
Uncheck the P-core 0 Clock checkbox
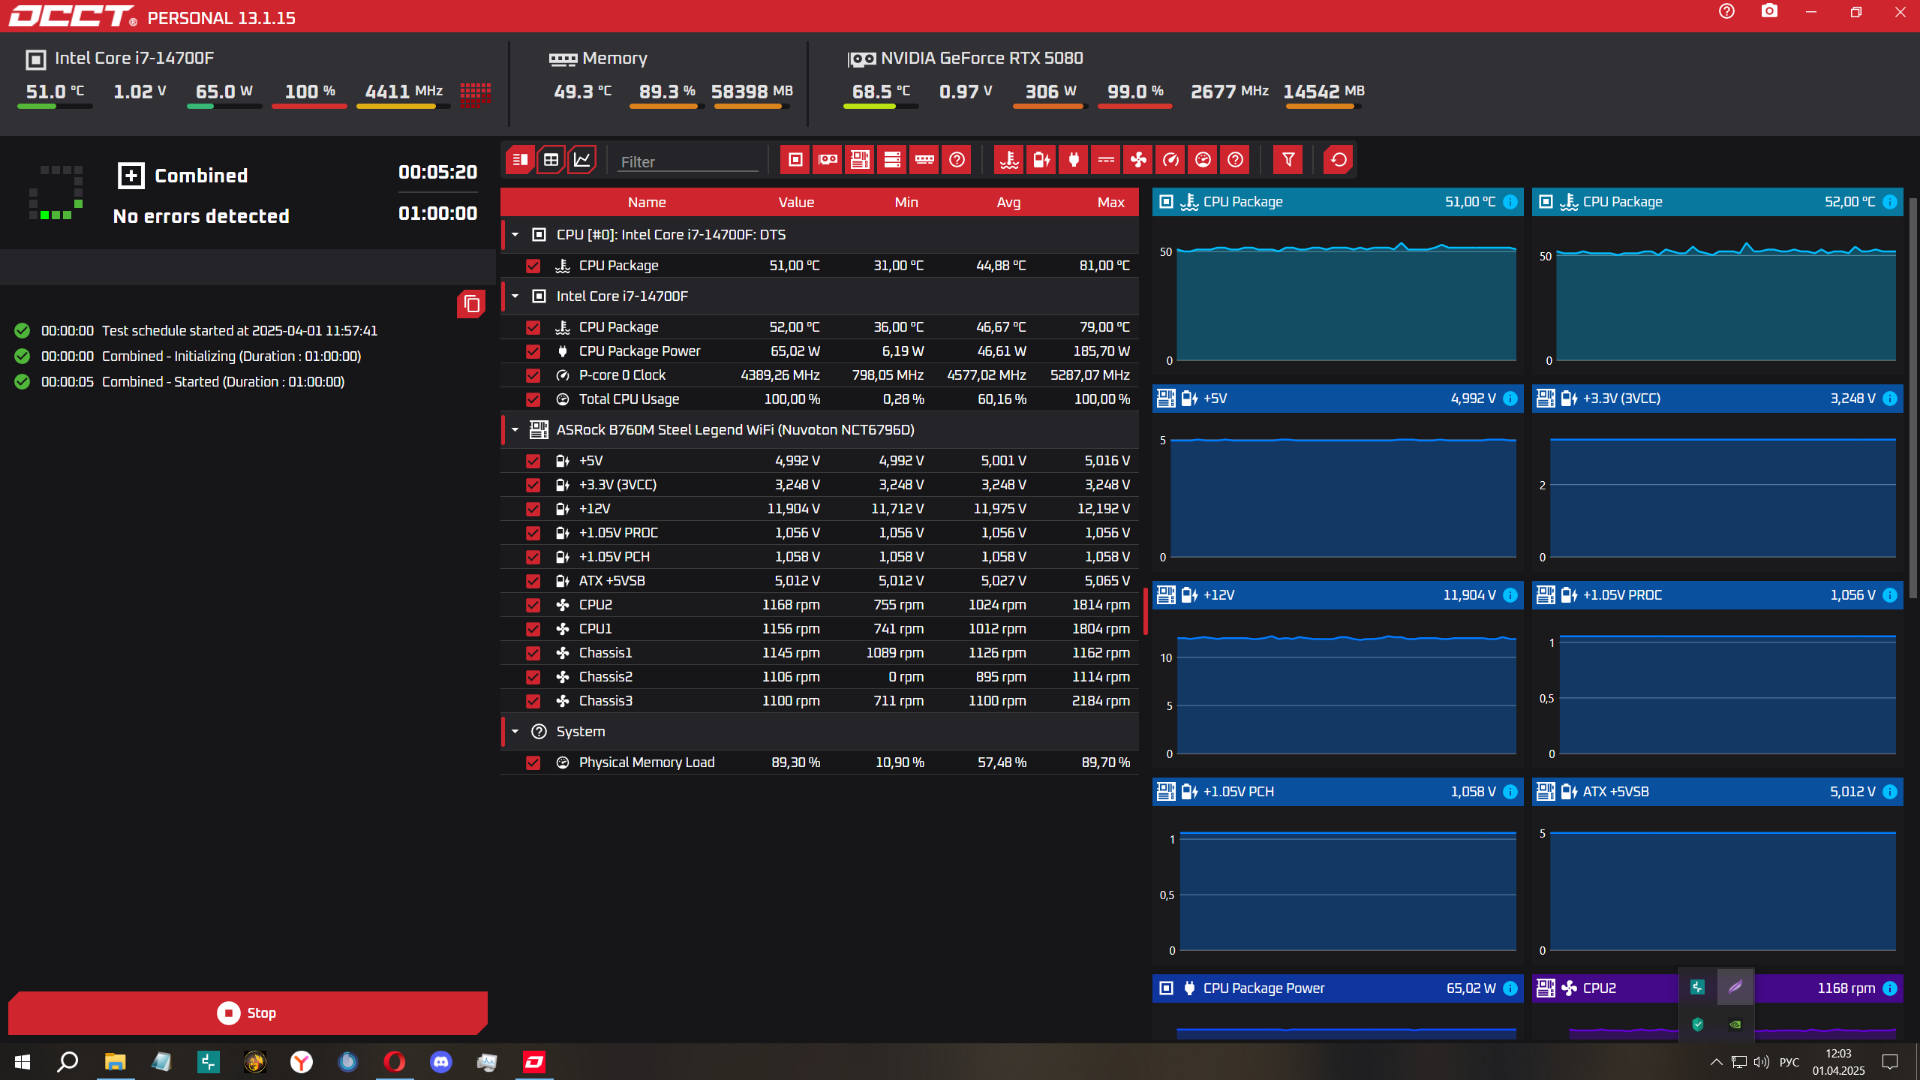pos(533,376)
